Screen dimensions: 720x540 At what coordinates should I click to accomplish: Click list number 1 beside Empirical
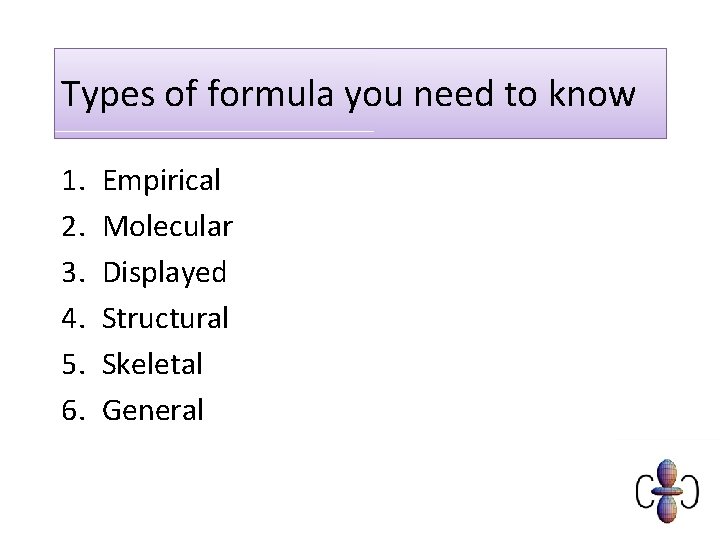point(70,181)
